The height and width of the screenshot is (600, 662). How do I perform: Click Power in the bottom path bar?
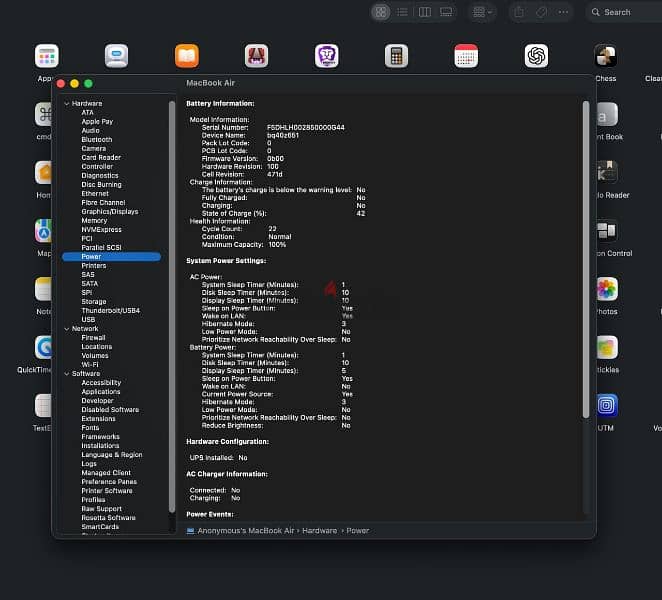point(358,530)
